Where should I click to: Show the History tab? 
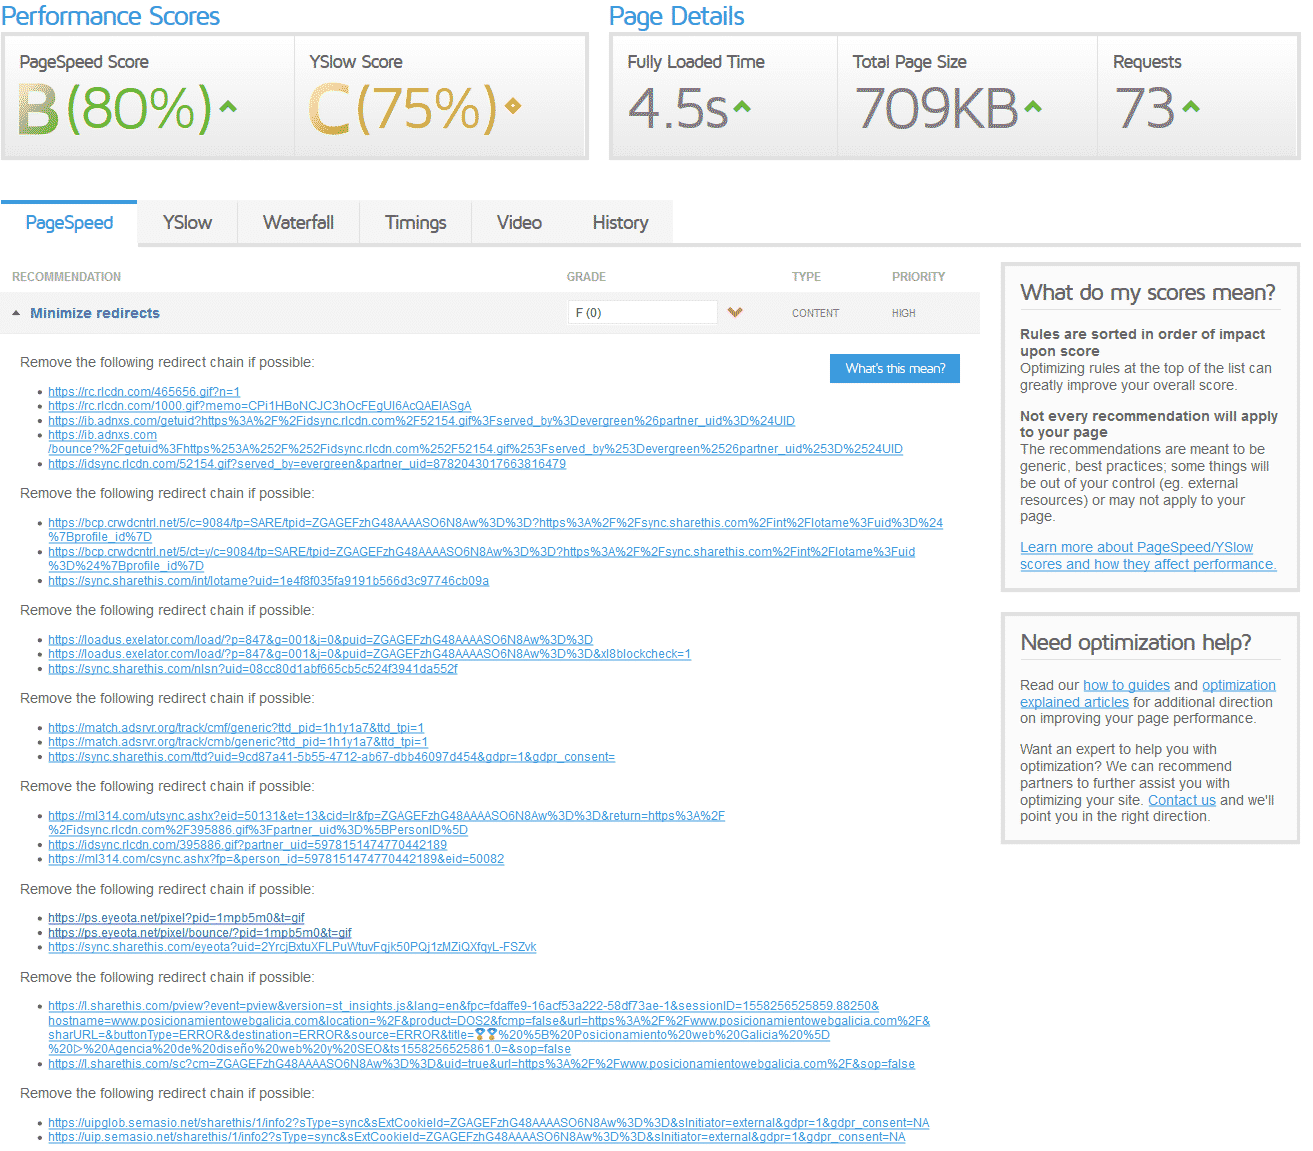620,222
